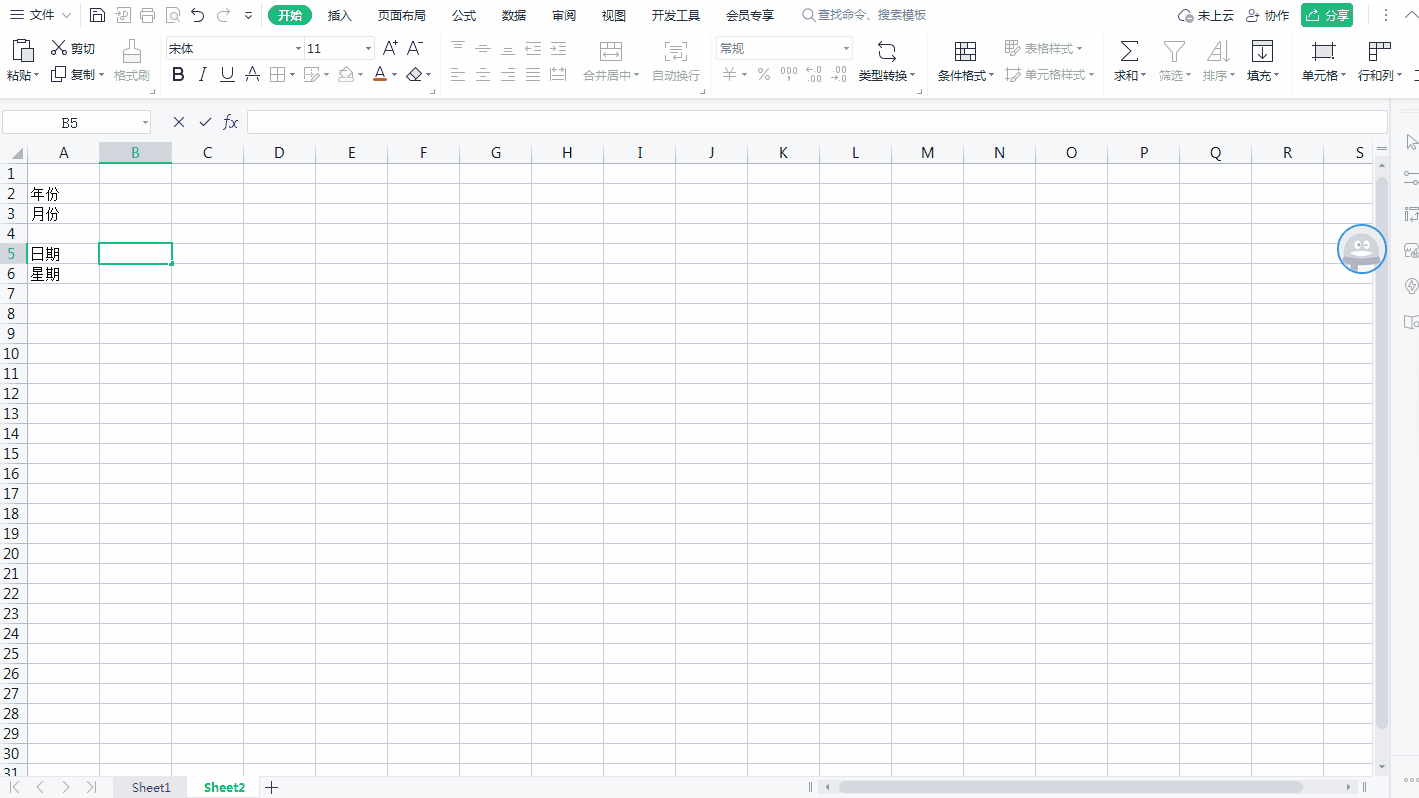This screenshot has height=798, width=1419.
Task: Switch to the Page Layout (页面布局) tab
Action: pyautogui.click(x=402, y=15)
